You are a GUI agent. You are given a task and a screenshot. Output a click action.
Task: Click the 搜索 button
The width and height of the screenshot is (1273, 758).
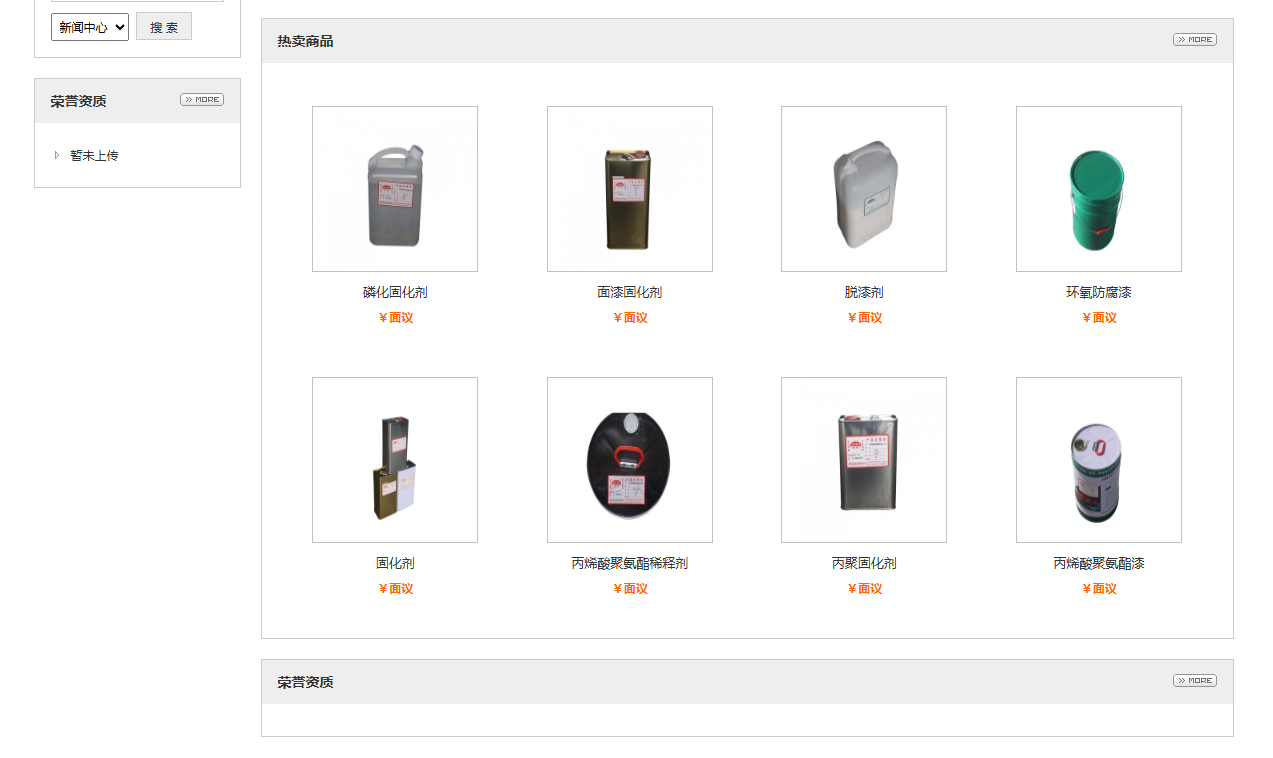(164, 27)
